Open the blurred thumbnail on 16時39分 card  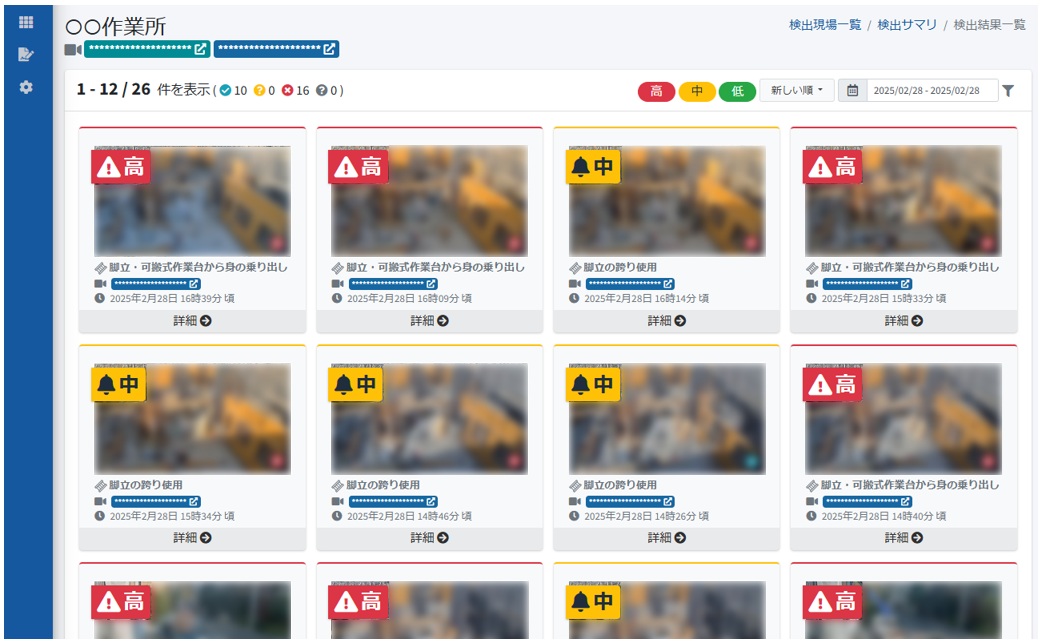pyautogui.click(x=193, y=201)
